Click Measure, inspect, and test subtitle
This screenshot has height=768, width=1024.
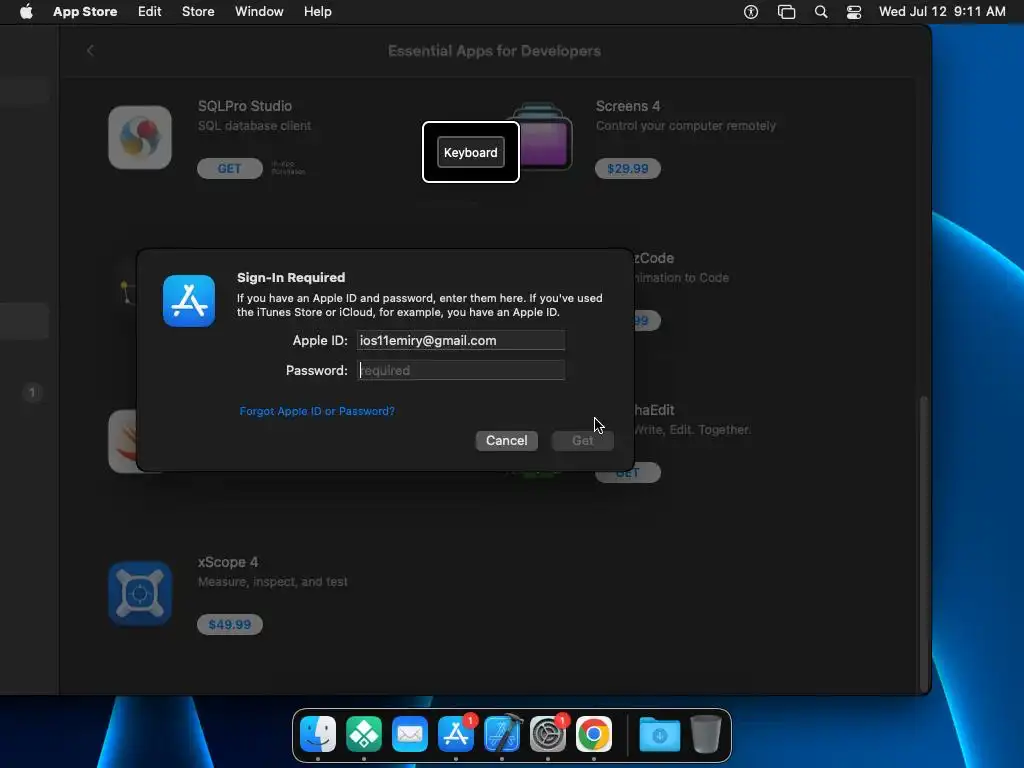coord(272,581)
